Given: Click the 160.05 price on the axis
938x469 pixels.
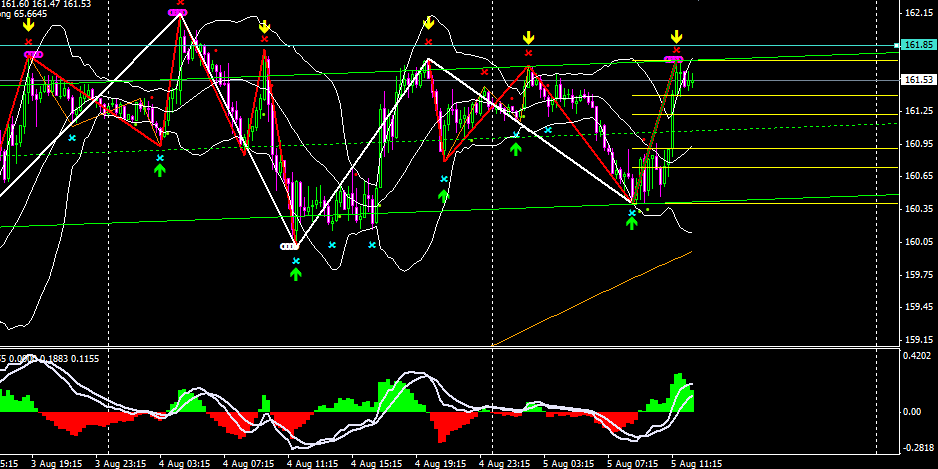Looking at the screenshot, I should point(917,242).
